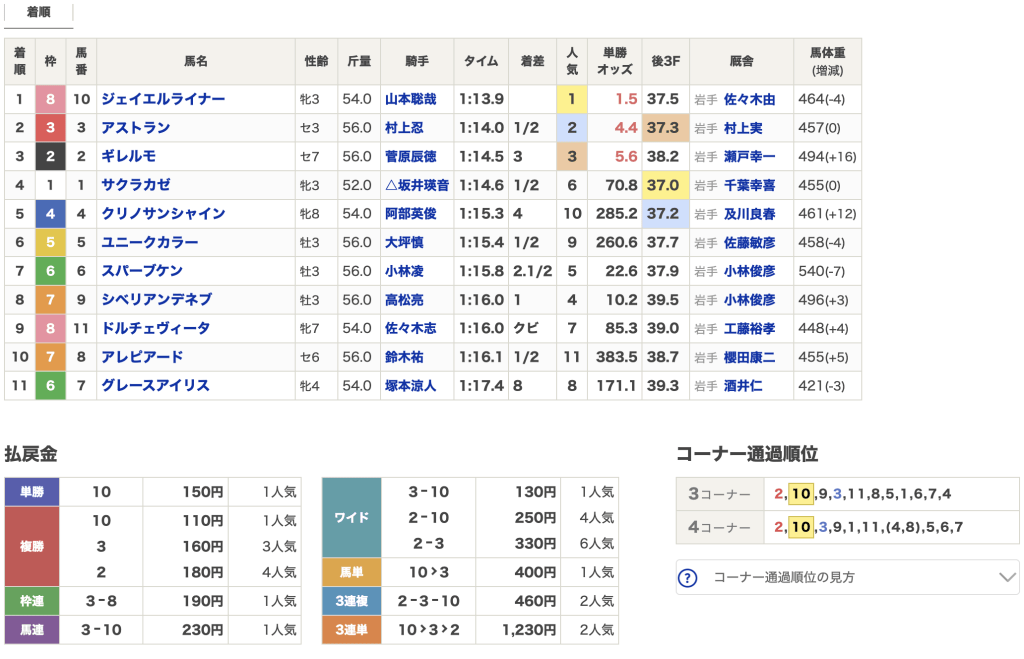Click the 単勝 payout label
This screenshot has width=1024, height=659.
pos(32,492)
